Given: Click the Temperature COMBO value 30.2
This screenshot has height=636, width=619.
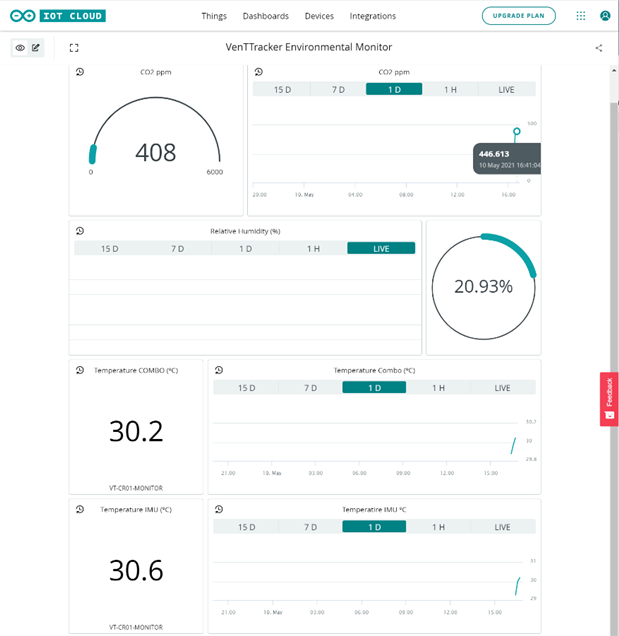Looking at the screenshot, I should click(136, 431).
